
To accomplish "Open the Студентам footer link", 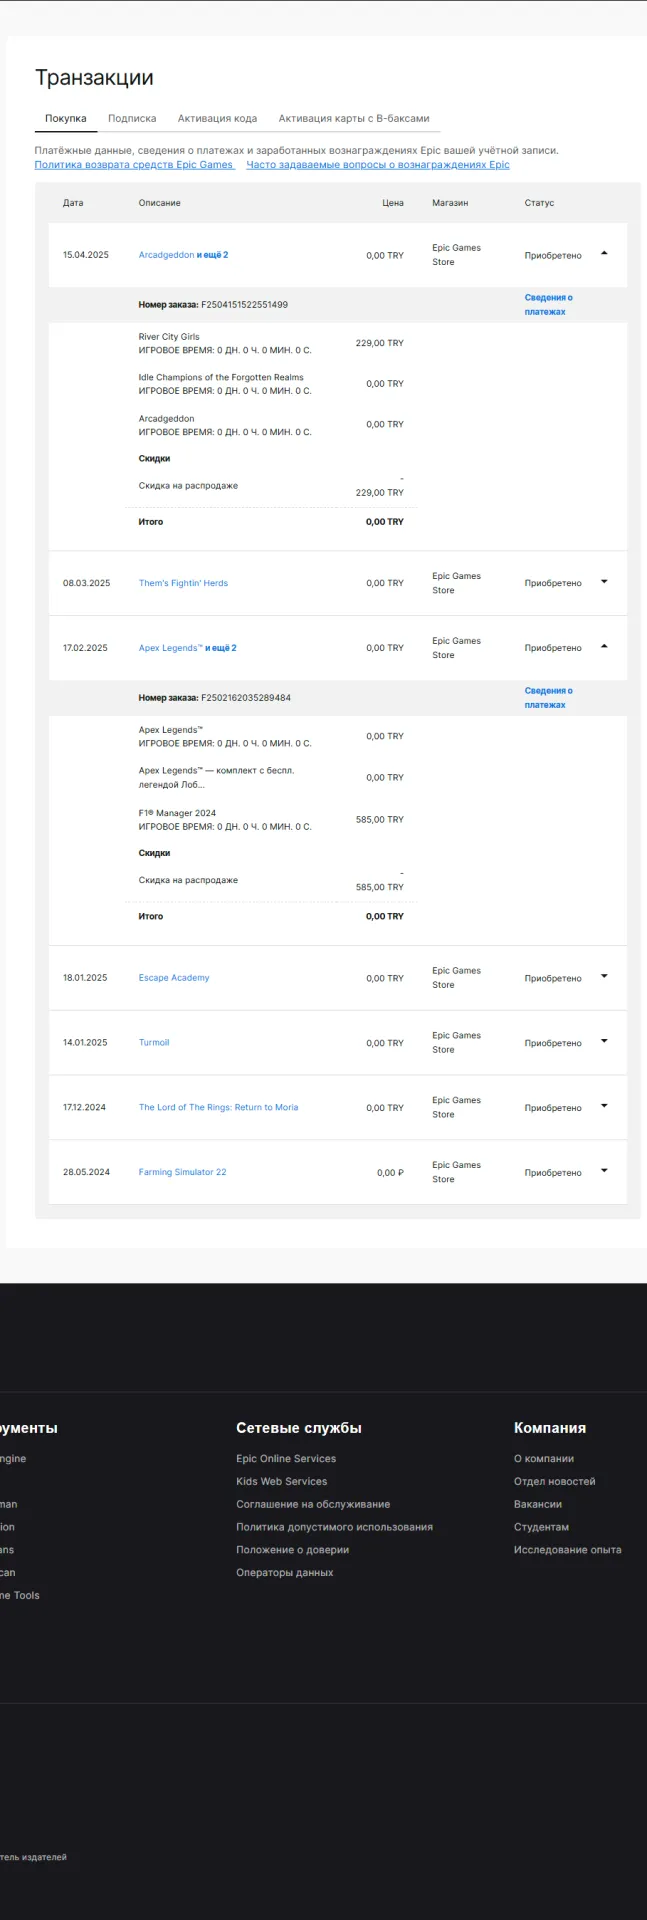I will (x=541, y=1527).
